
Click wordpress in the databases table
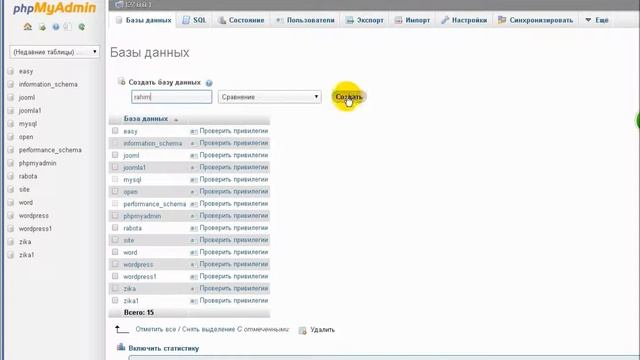[x=138, y=264]
